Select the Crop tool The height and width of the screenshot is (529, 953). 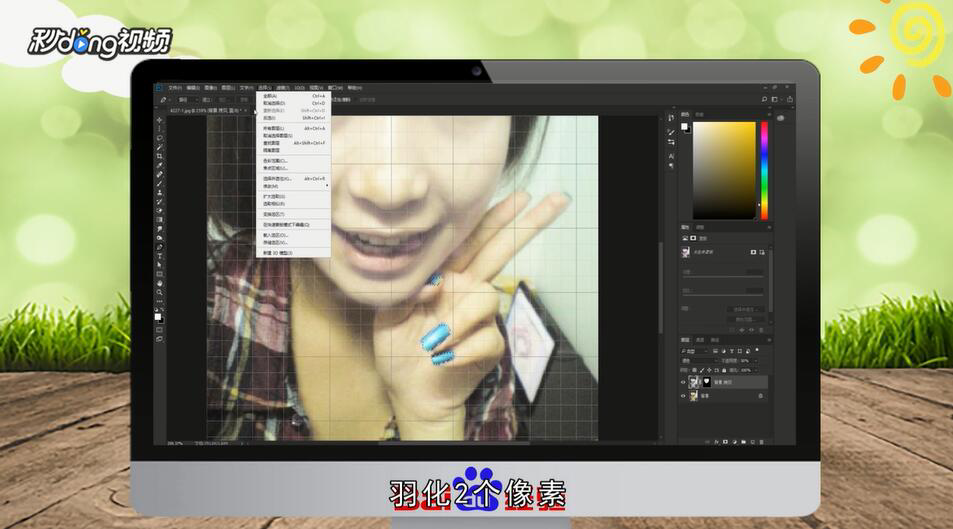(159, 156)
